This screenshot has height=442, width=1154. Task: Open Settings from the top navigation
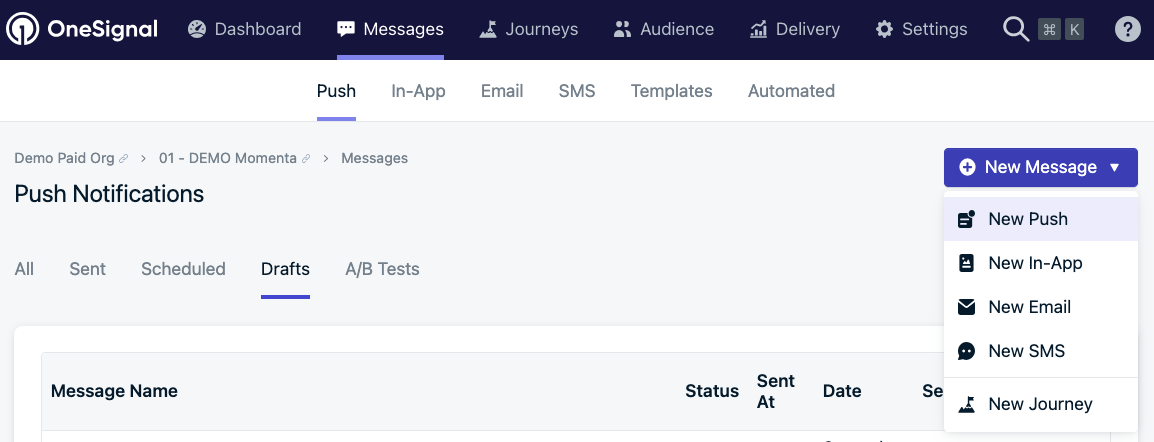point(921,30)
